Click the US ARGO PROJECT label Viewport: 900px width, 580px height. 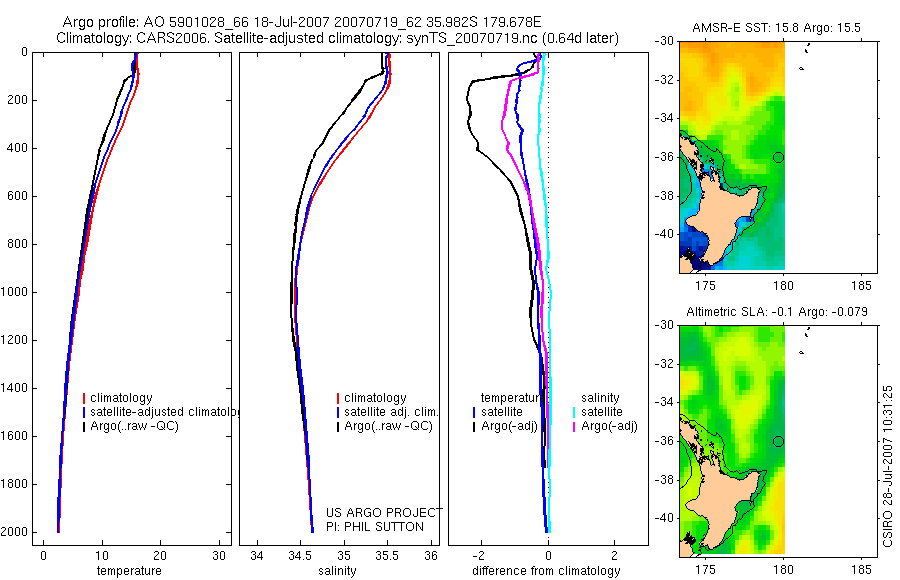point(384,512)
